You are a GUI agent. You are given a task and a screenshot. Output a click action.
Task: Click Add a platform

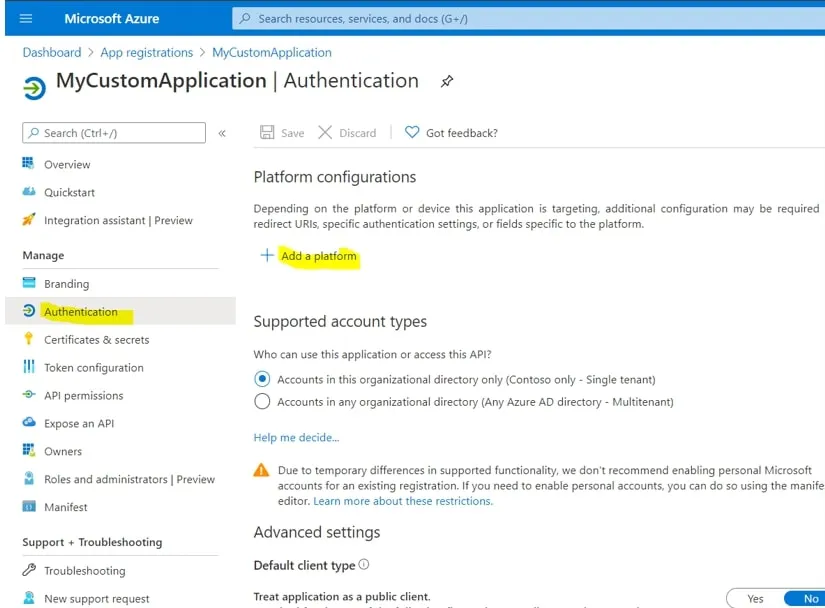[x=318, y=256]
